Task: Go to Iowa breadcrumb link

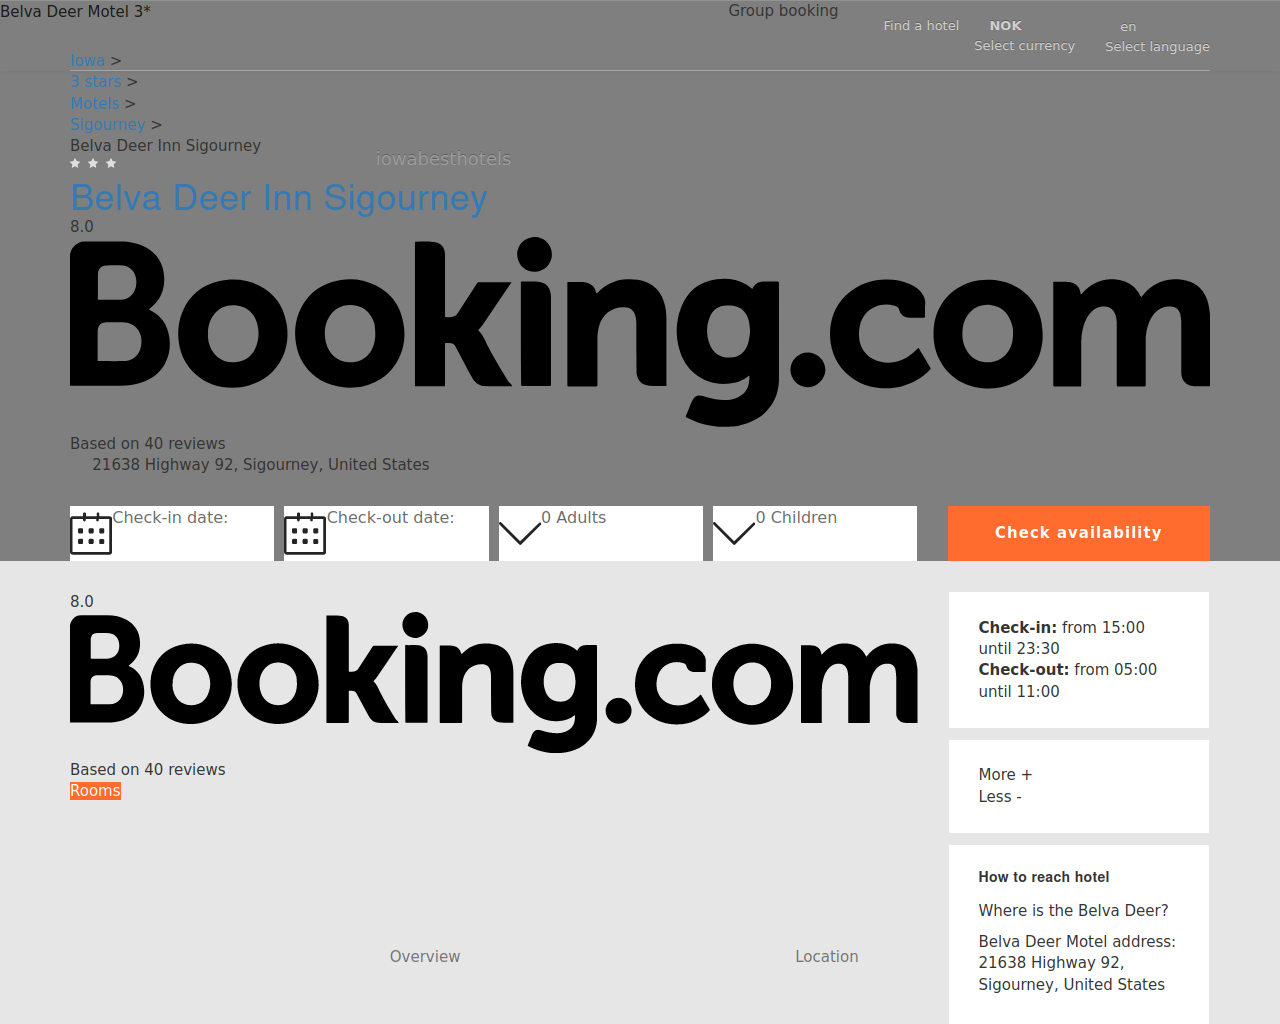Action: (x=88, y=61)
